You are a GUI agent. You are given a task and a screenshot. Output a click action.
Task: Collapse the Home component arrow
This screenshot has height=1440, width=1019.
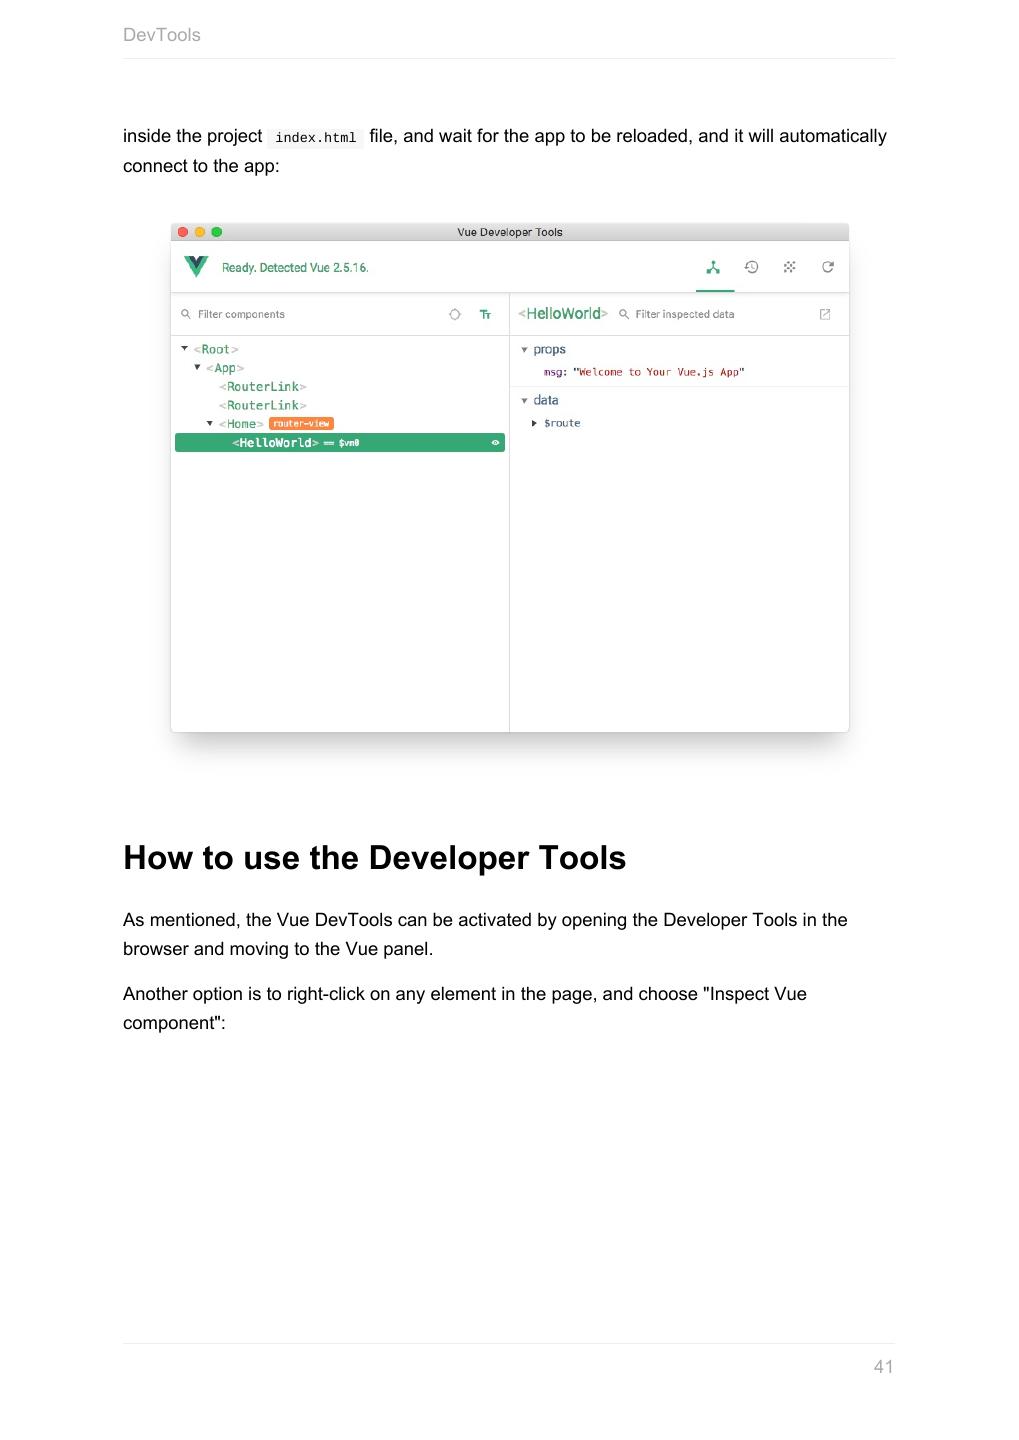click(x=210, y=424)
